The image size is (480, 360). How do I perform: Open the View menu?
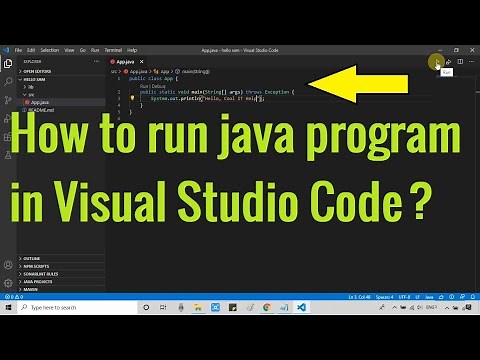[x=69, y=50]
